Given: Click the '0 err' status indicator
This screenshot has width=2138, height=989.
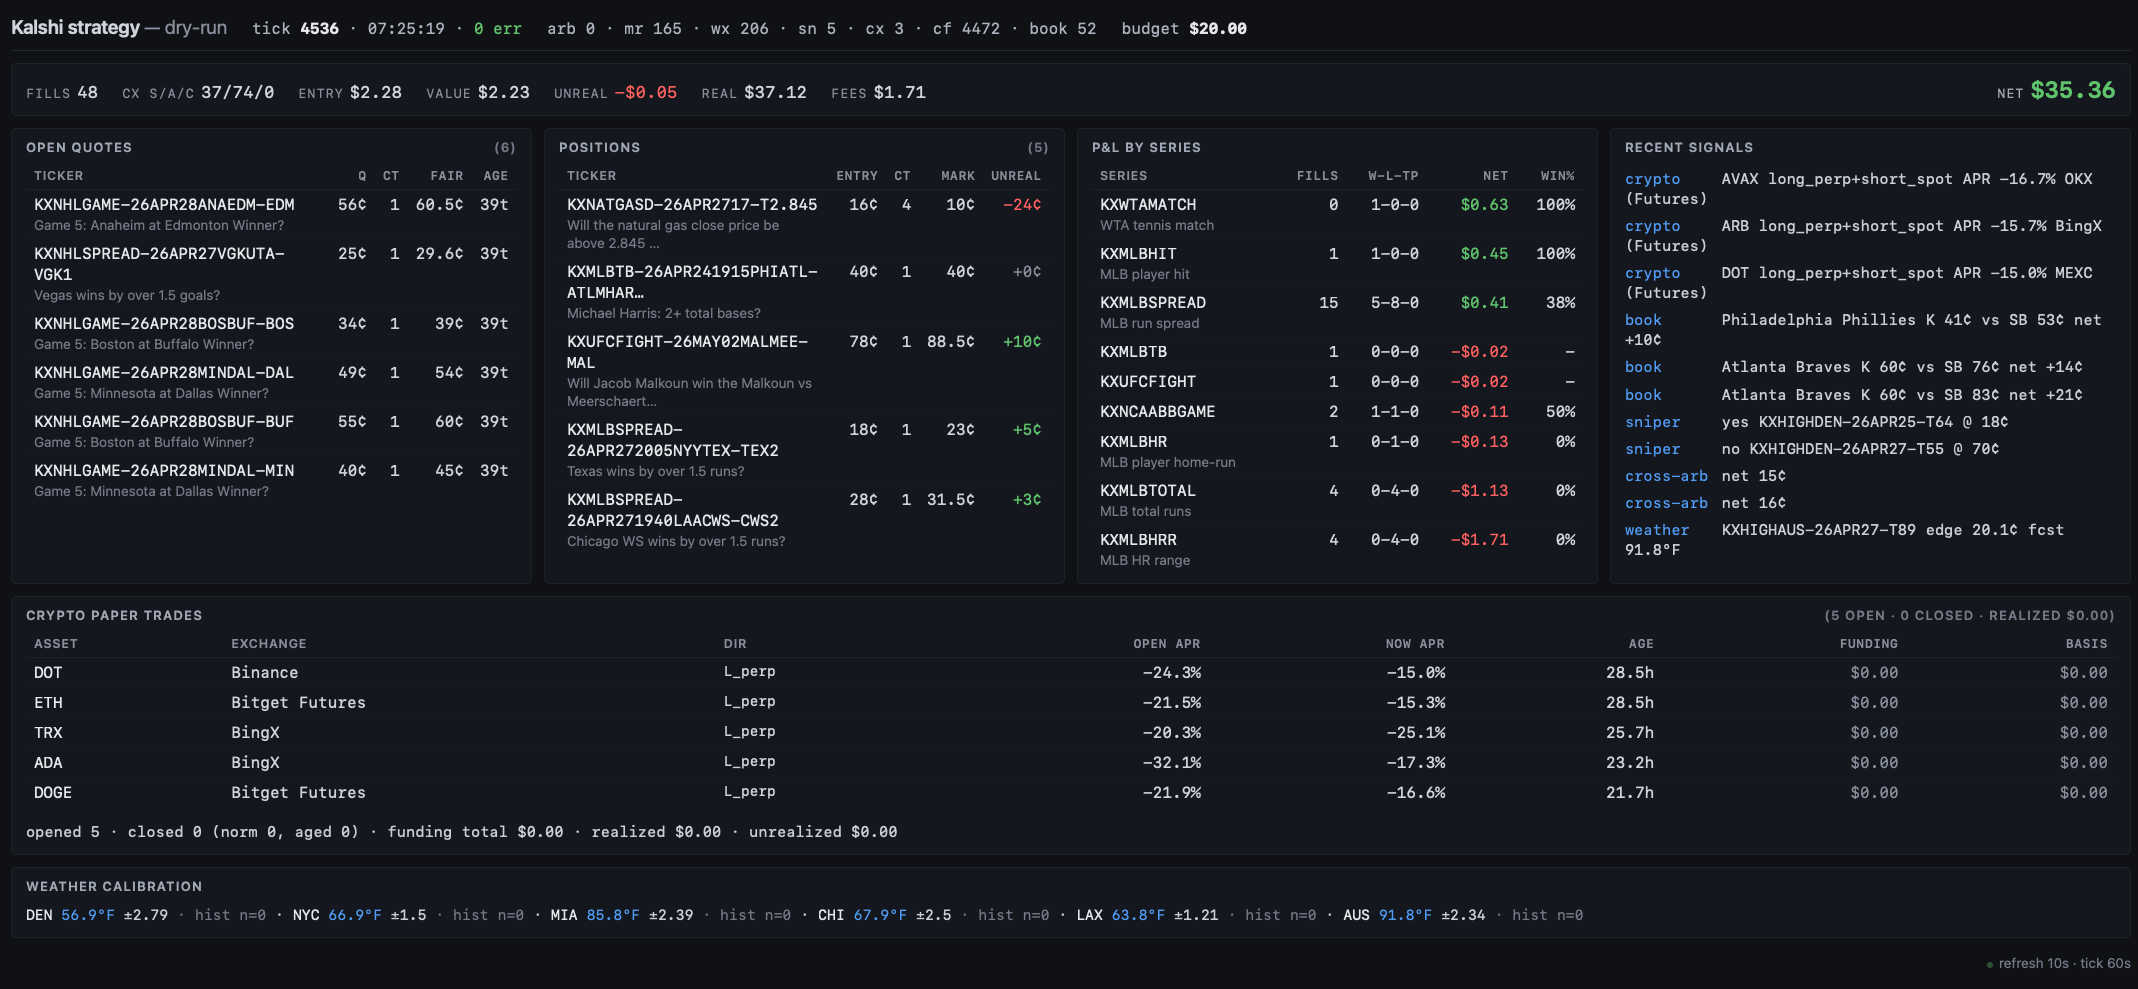Looking at the screenshot, I should (497, 29).
